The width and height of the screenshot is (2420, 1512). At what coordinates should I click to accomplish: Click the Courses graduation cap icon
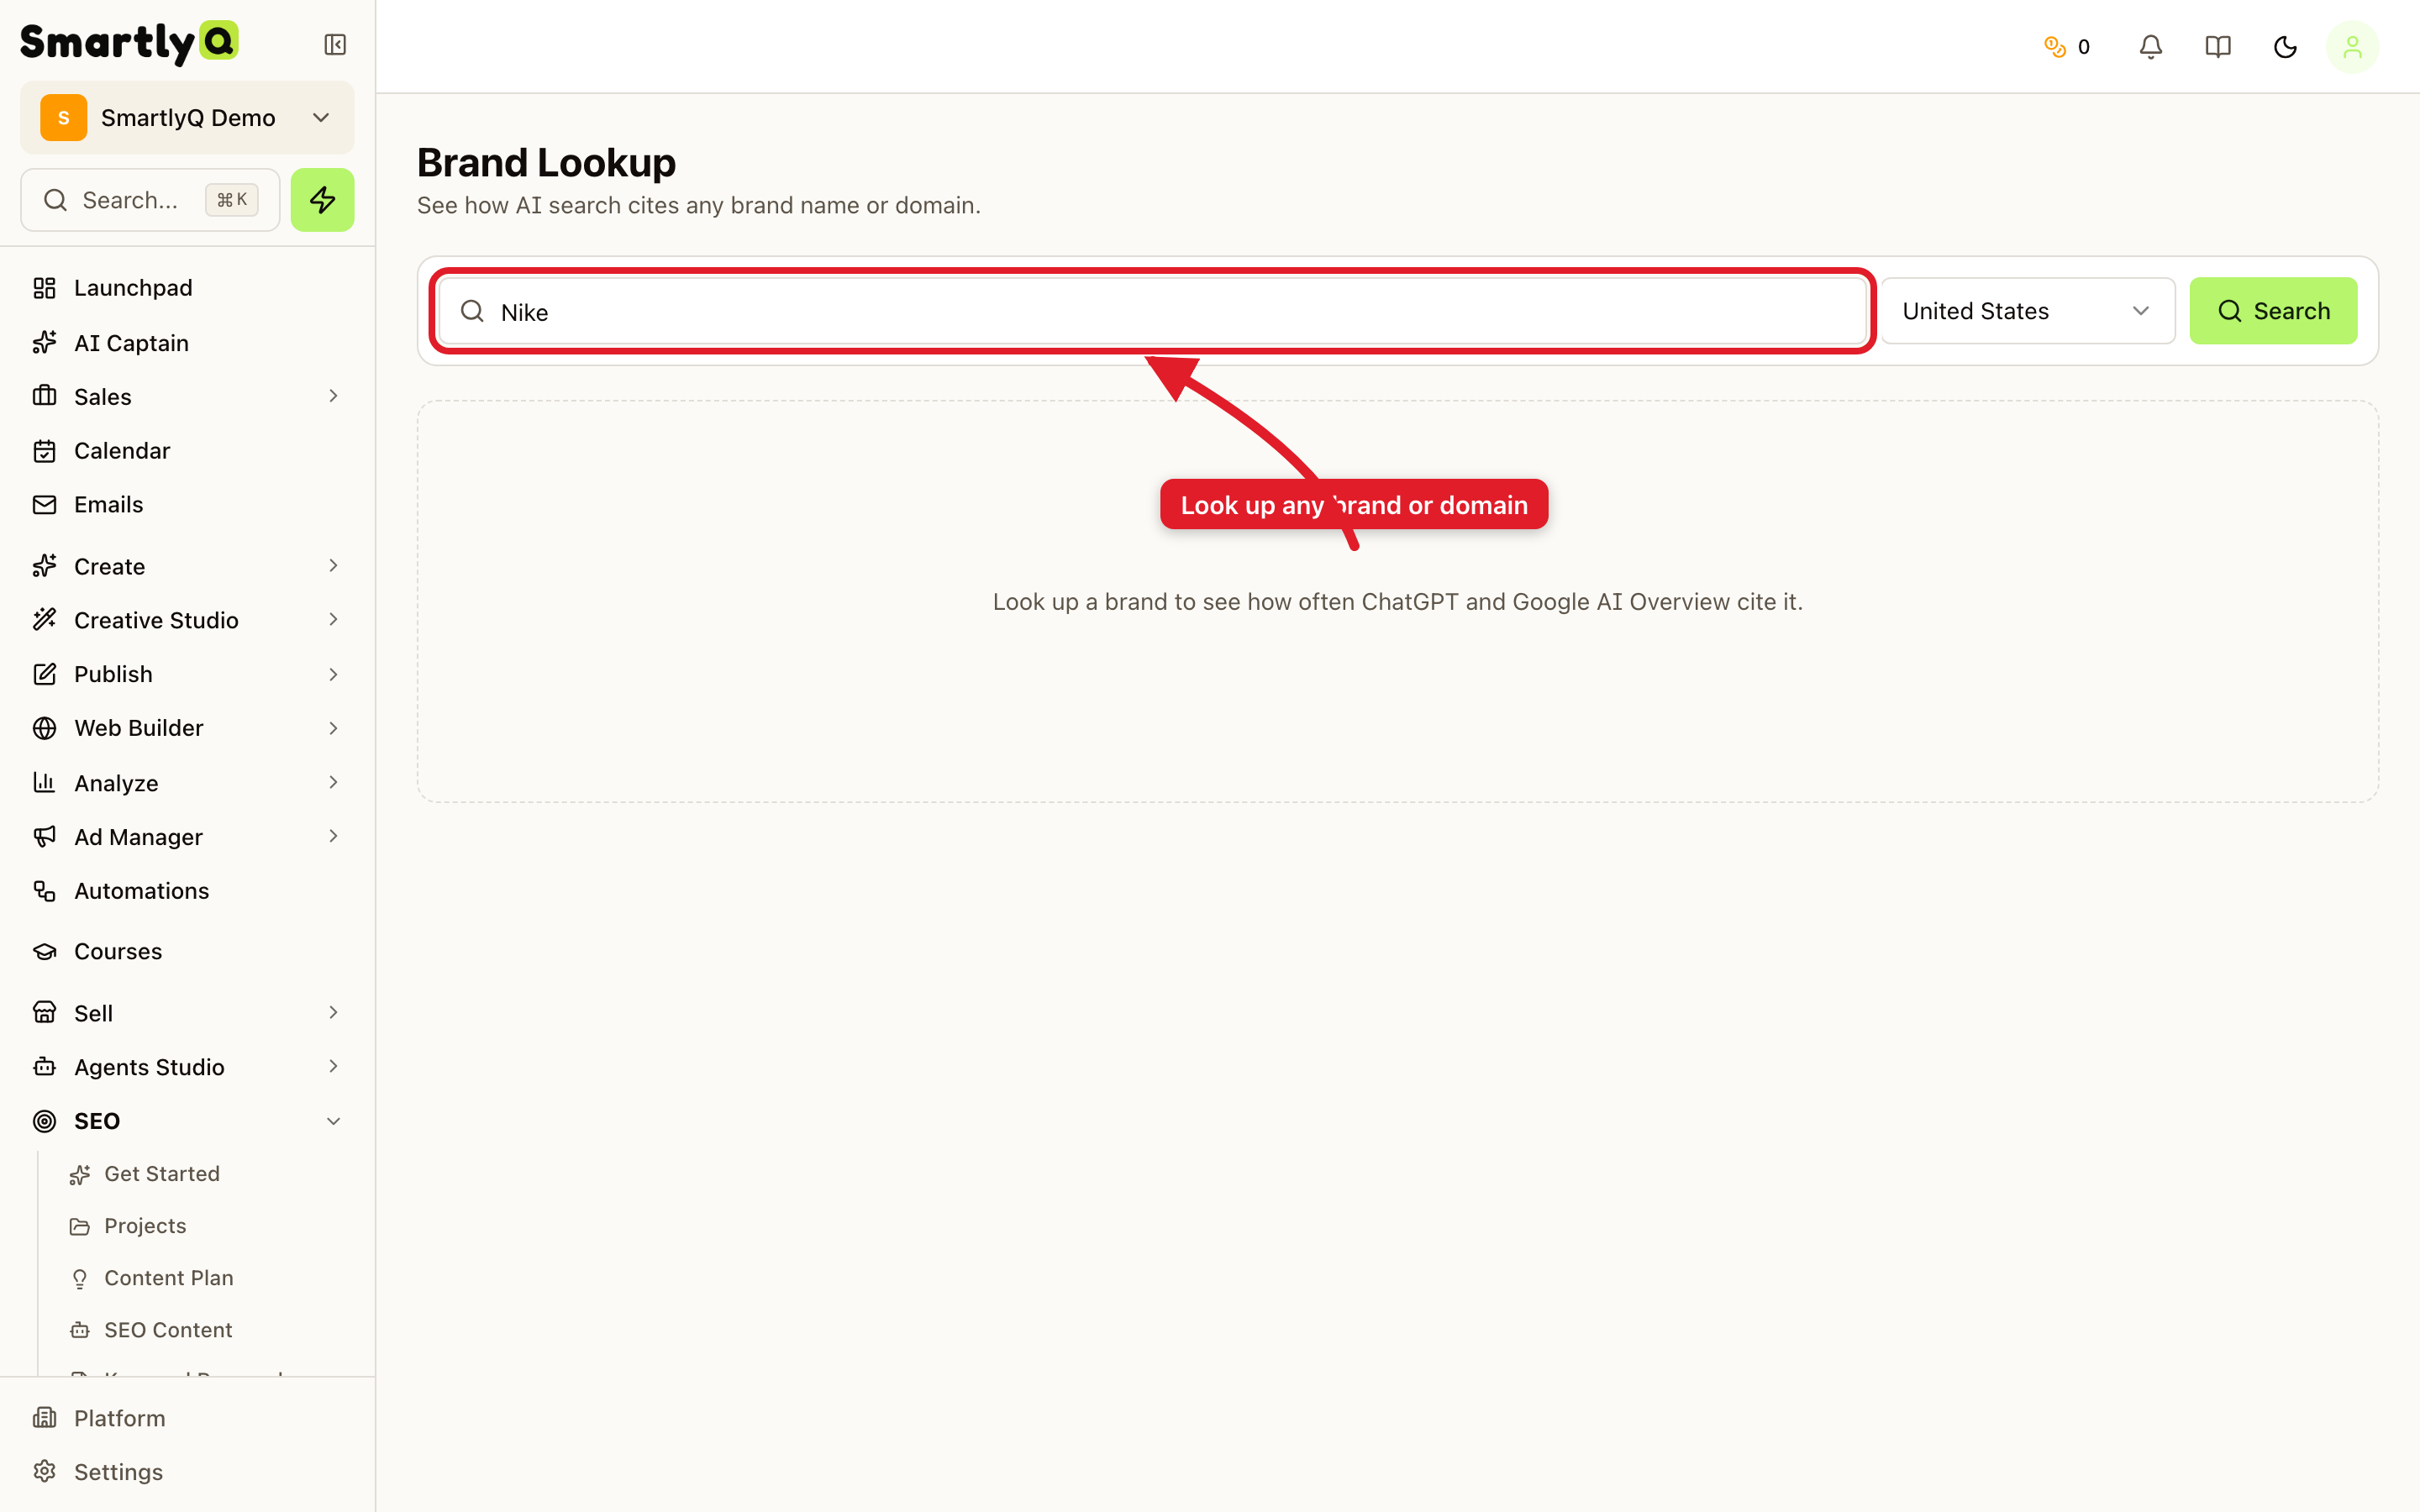[x=44, y=951]
